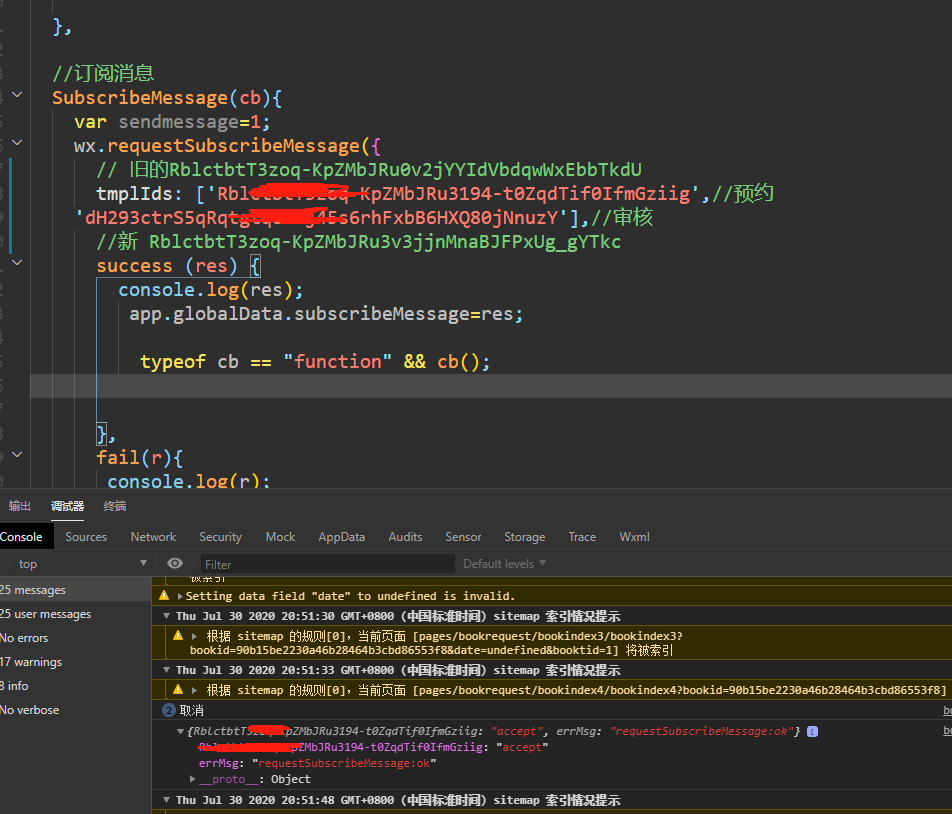Open the Mock tab
Viewport: 952px width, 814px height.
click(280, 537)
